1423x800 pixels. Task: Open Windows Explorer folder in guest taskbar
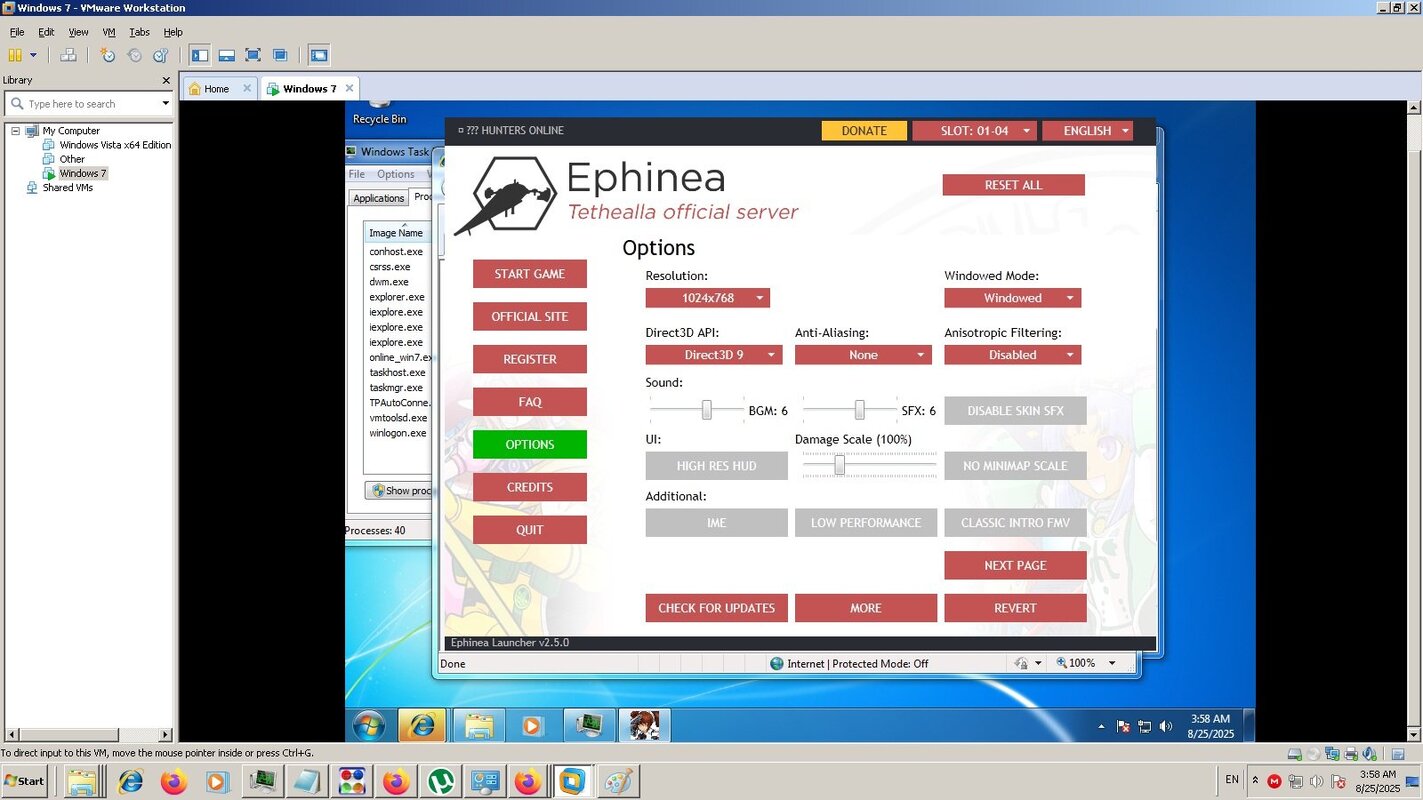[x=478, y=725]
